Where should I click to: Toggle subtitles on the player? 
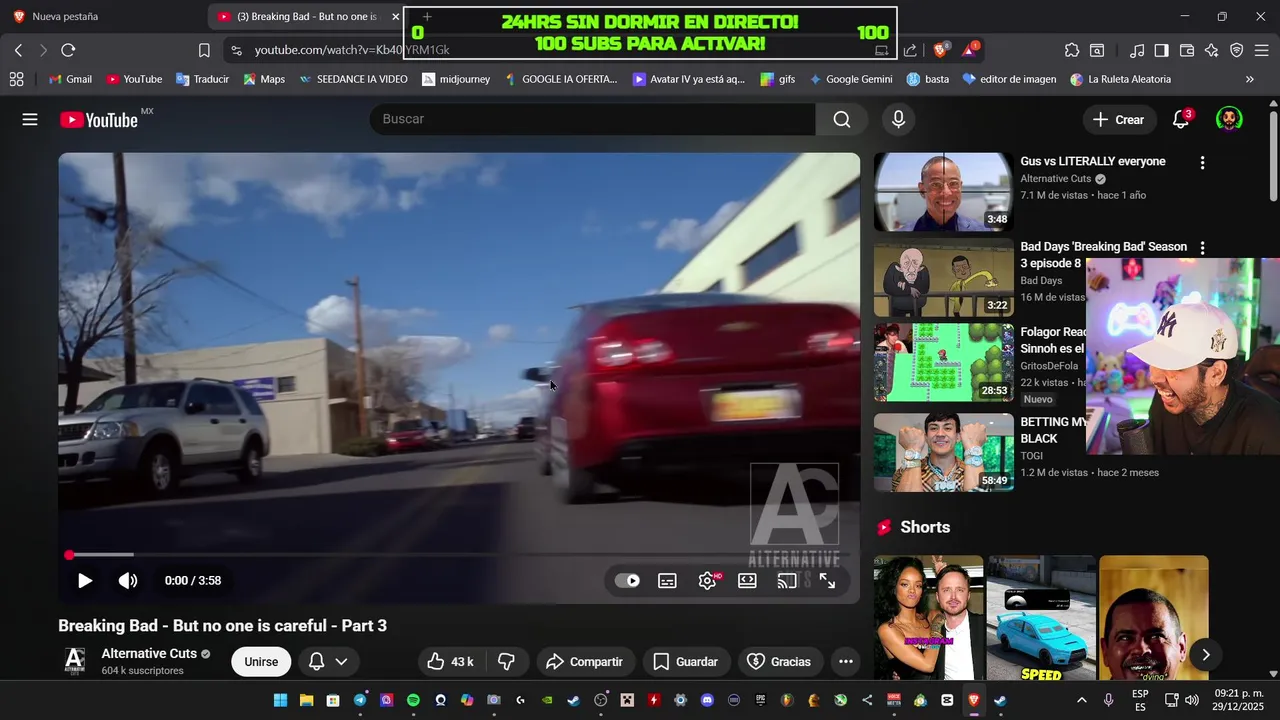[x=667, y=580]
